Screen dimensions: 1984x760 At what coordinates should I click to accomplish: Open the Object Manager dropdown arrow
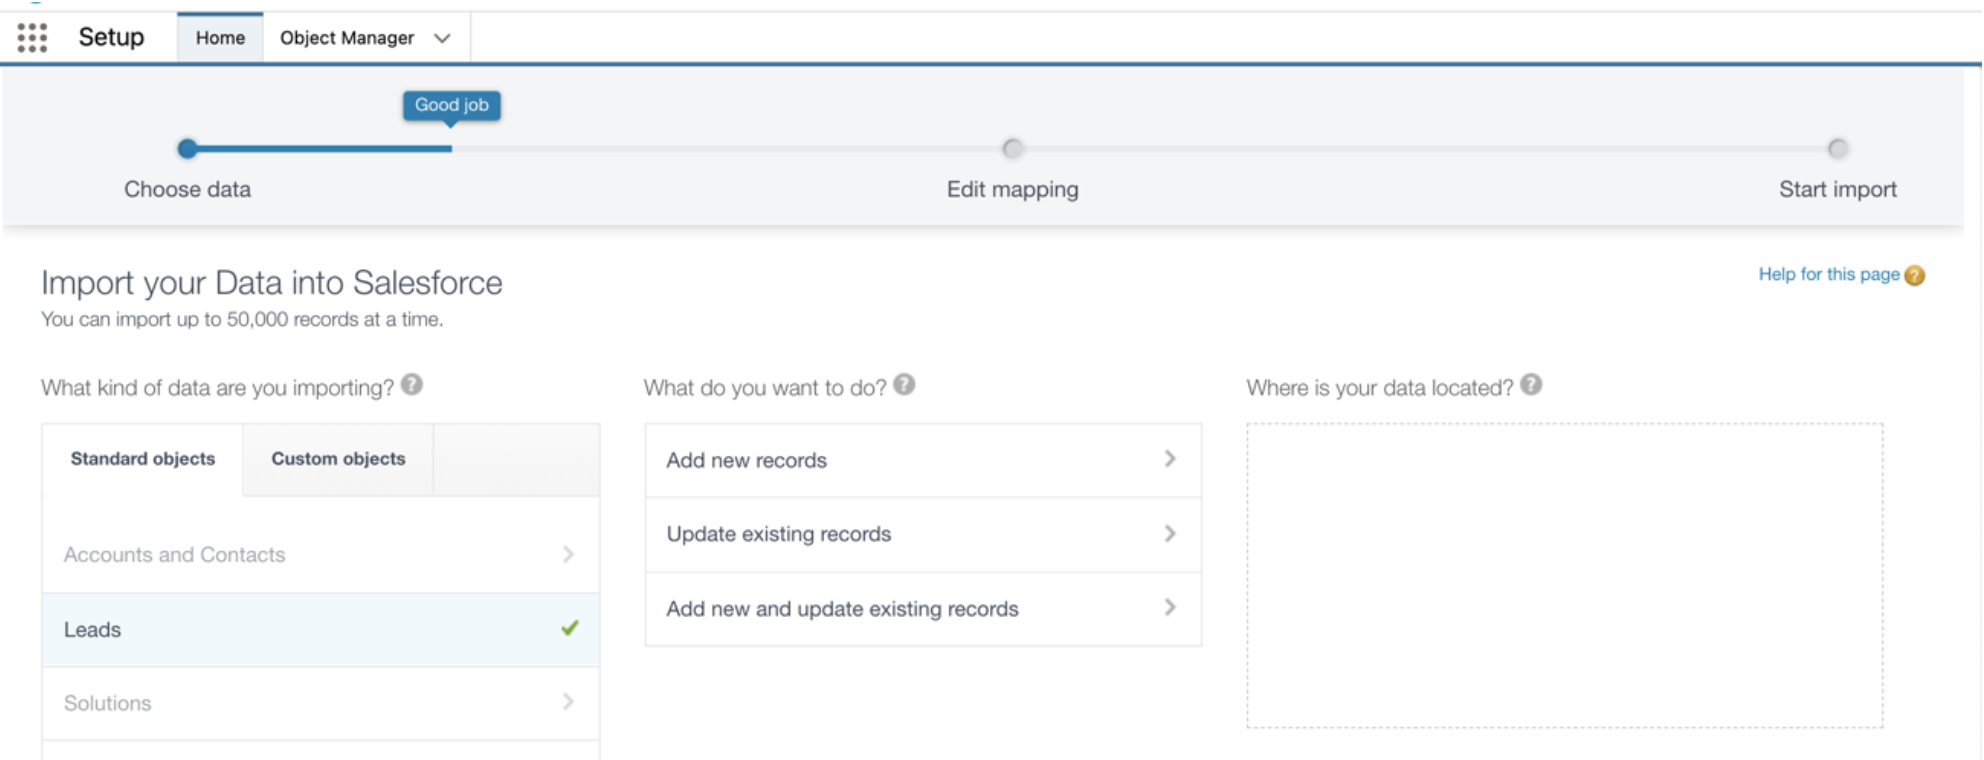point(442,38)
